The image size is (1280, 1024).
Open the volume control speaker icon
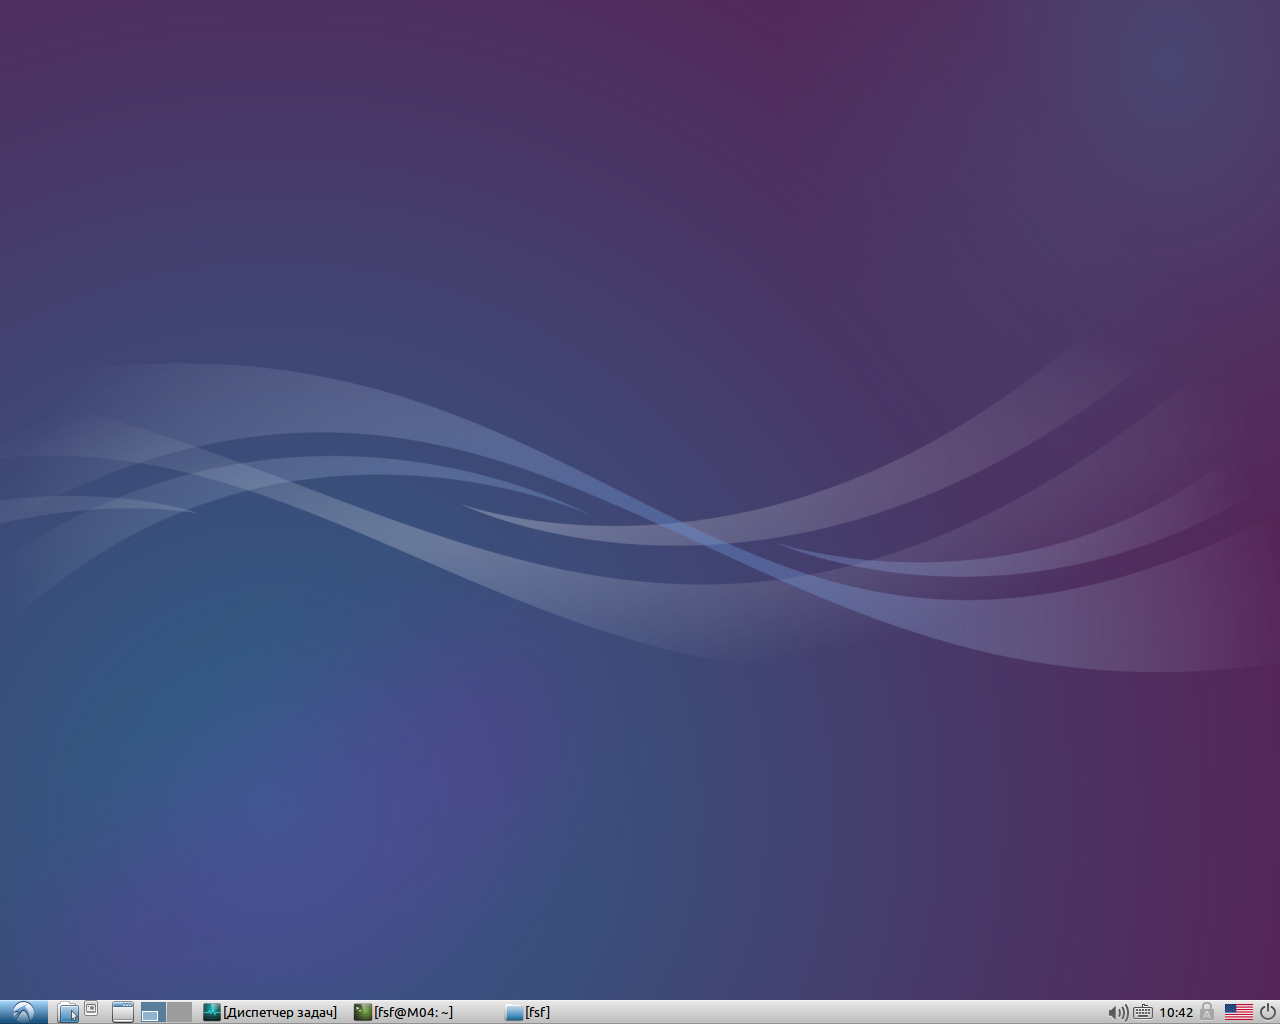pyautogui.click(x=1117, y=1012)
